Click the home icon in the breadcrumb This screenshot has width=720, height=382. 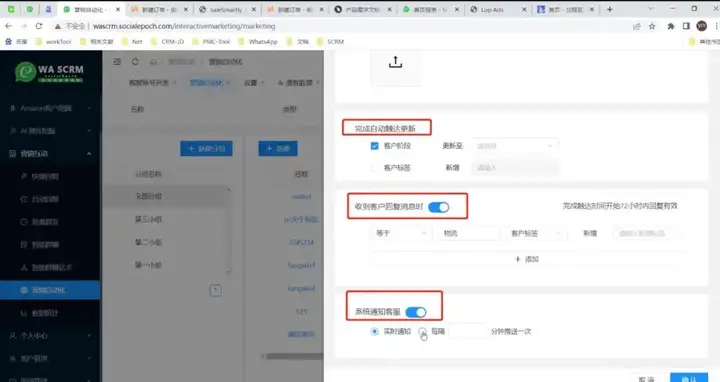(153, 62)
